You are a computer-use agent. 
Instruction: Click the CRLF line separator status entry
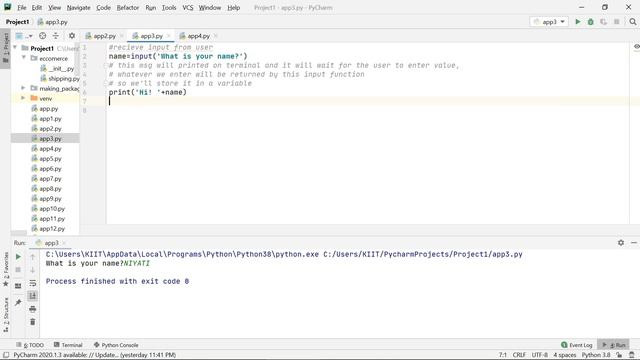[x=519, y=355]
